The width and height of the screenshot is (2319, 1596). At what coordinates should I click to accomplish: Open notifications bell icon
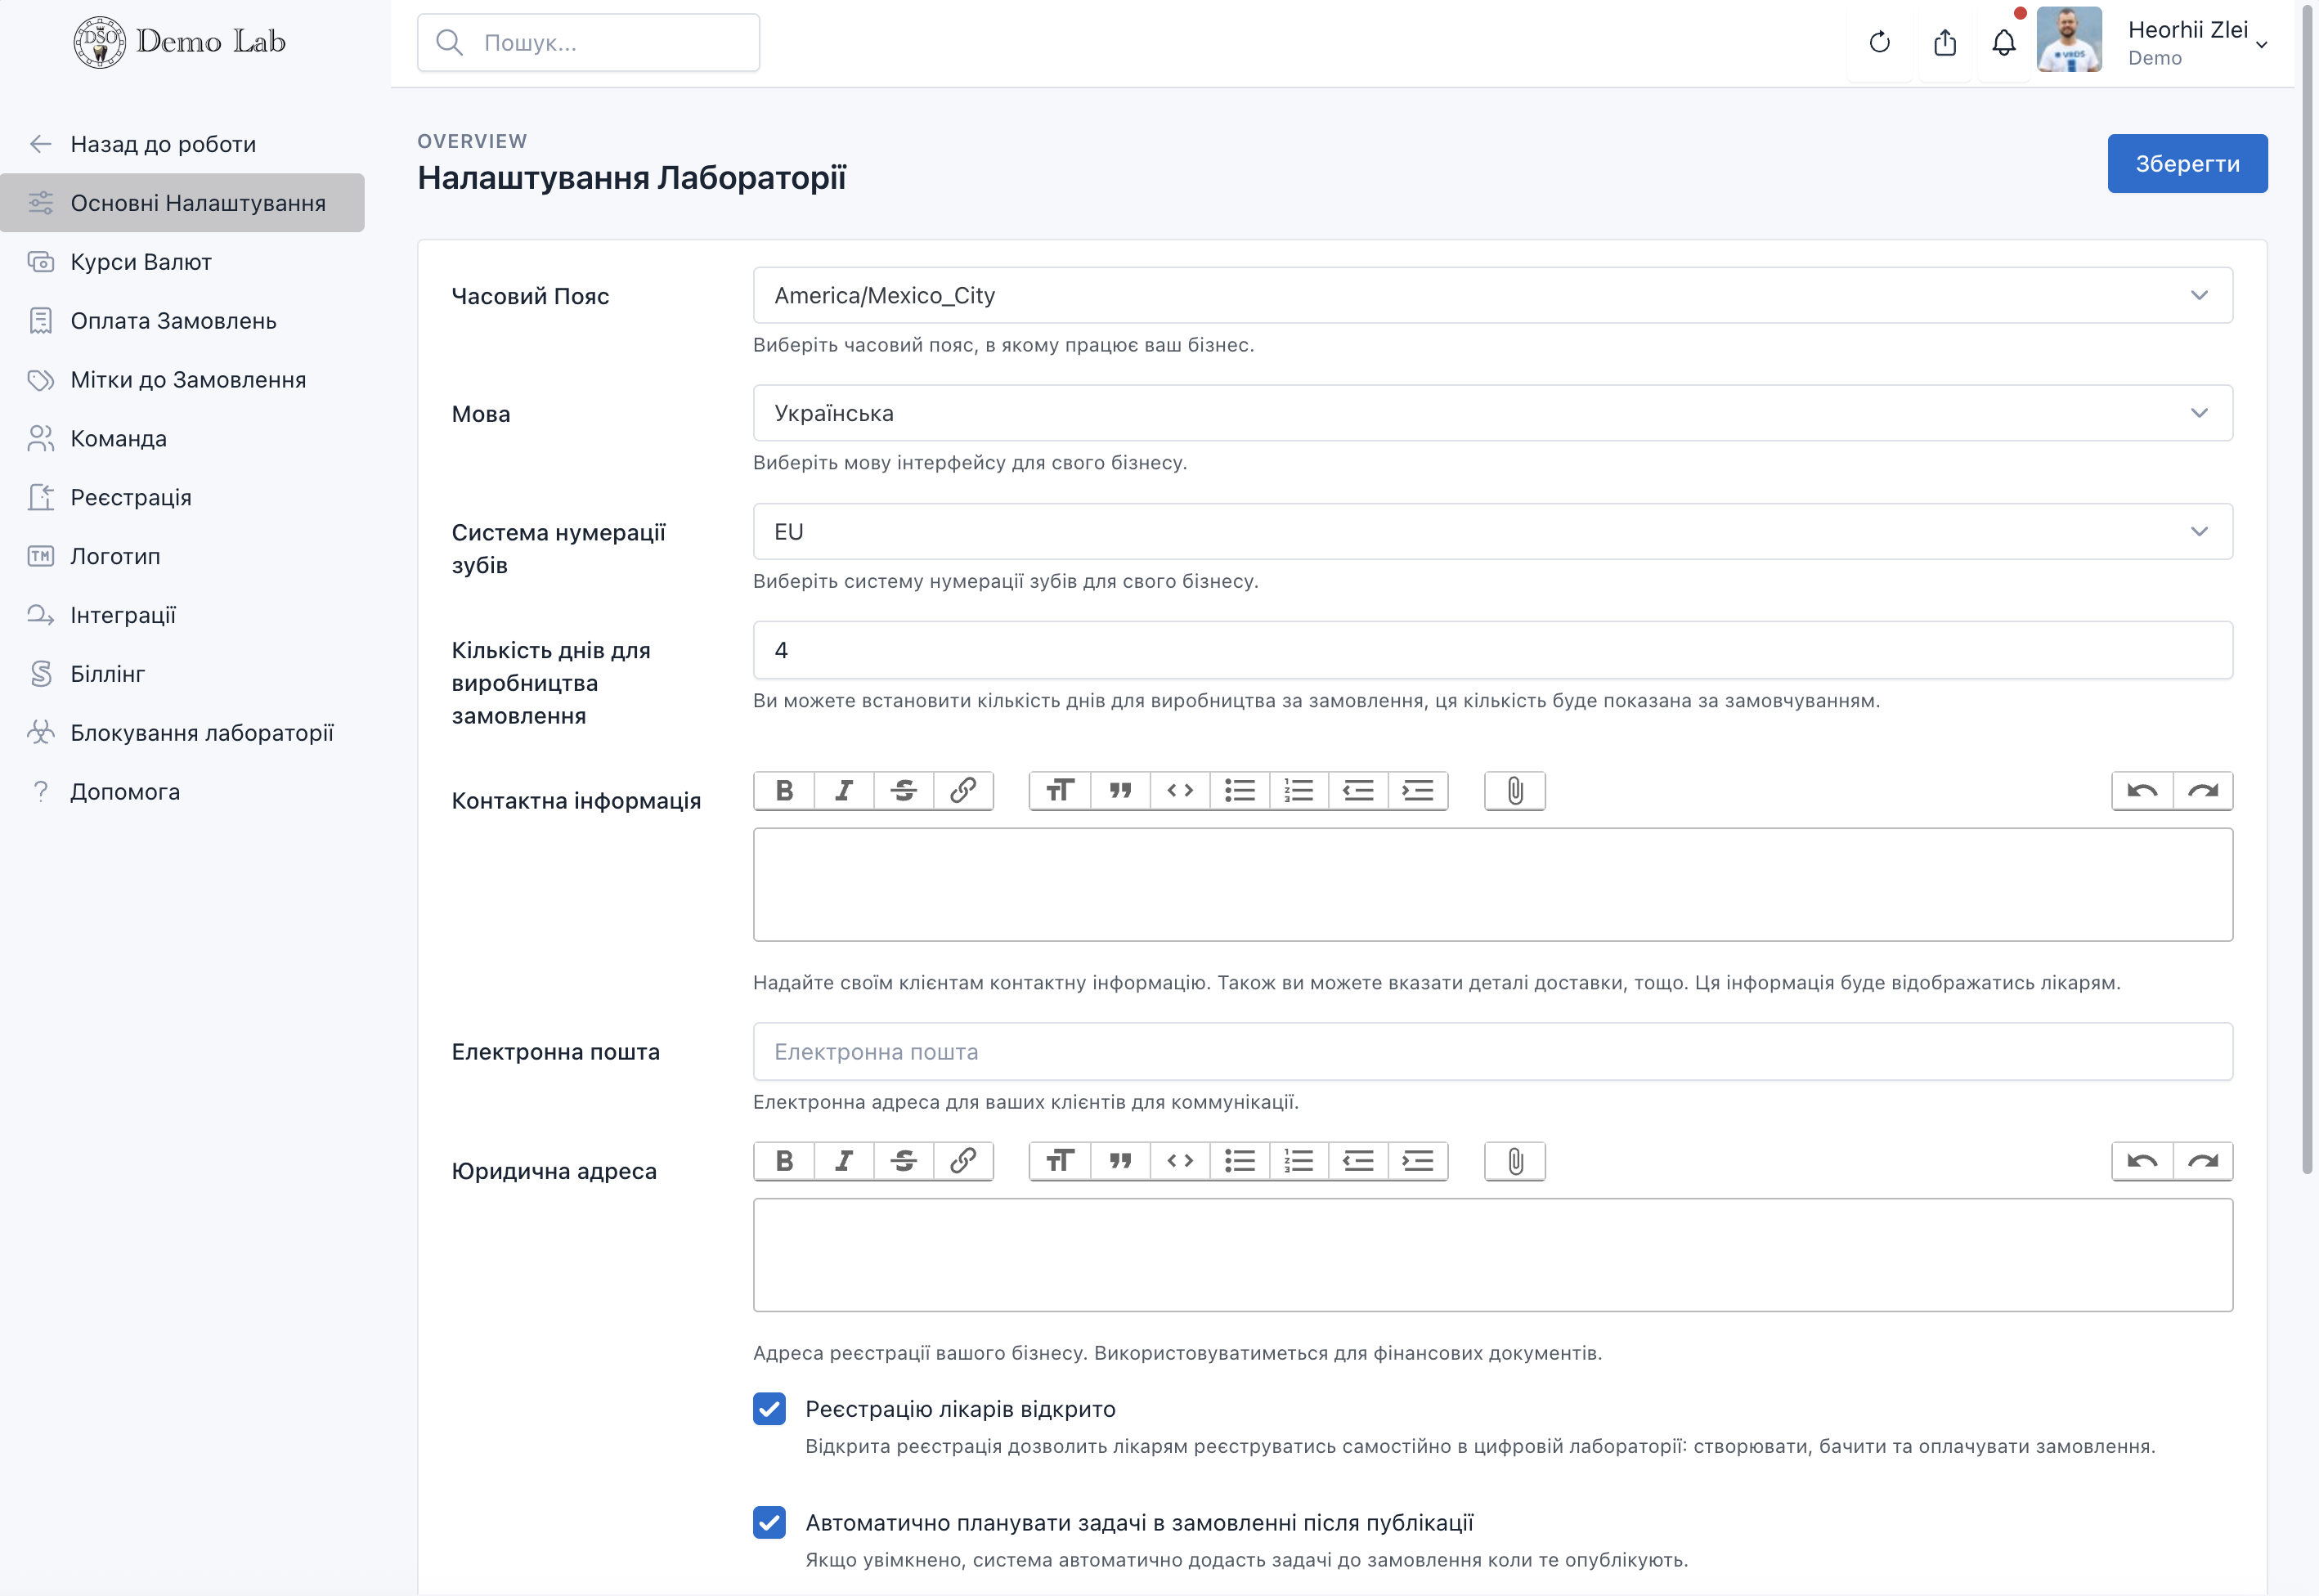pyautogui.click(x=2003, y=43)
